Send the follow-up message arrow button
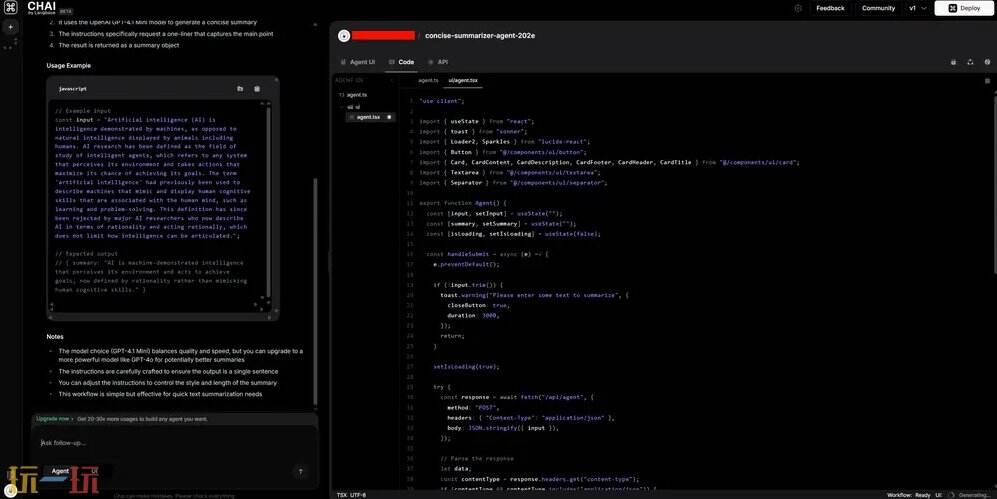Viewport: 997px width, 499px height. click(x=300, y=471)
